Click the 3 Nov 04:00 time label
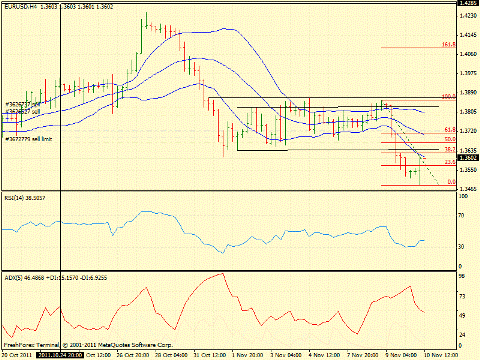Screen dimensions: 480x360 [x=286, y=355]
